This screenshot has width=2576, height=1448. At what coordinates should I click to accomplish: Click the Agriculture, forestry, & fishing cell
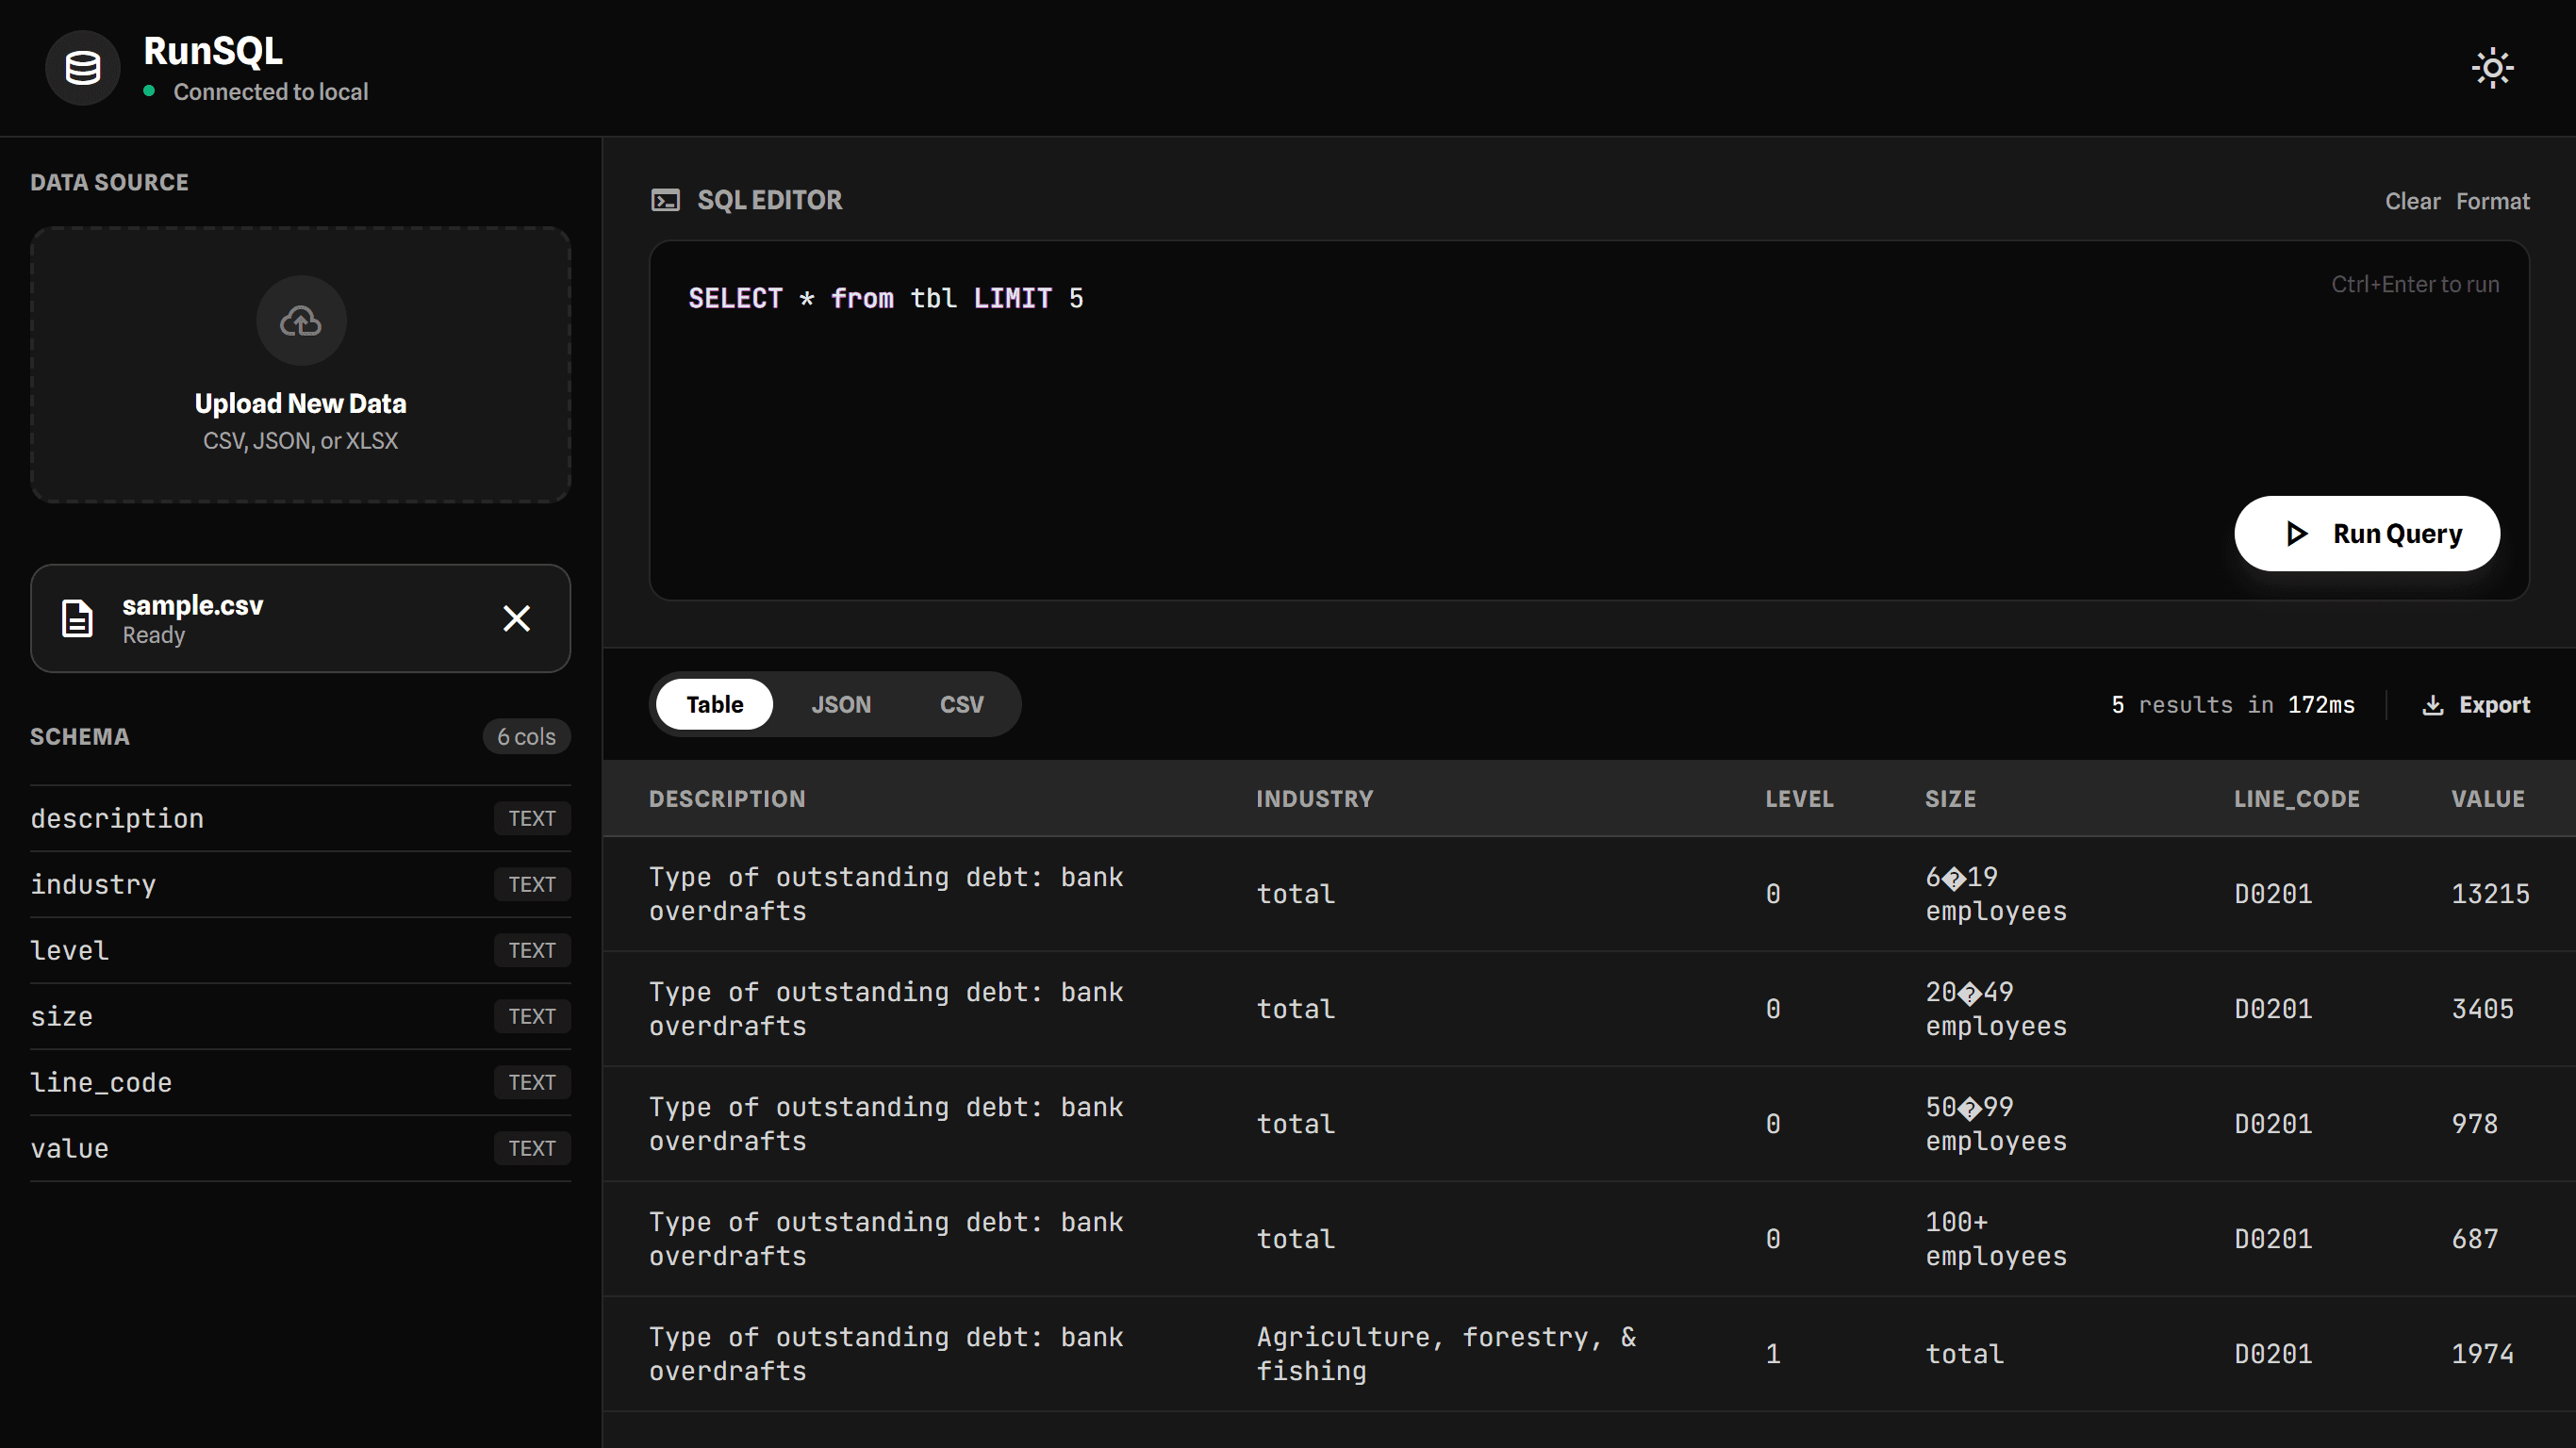tap(1446, 1354)
